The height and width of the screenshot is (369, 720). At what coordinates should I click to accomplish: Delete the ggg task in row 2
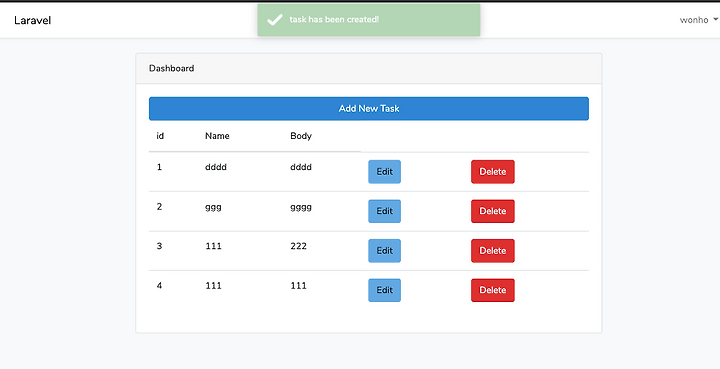click(x=493, y=211)
